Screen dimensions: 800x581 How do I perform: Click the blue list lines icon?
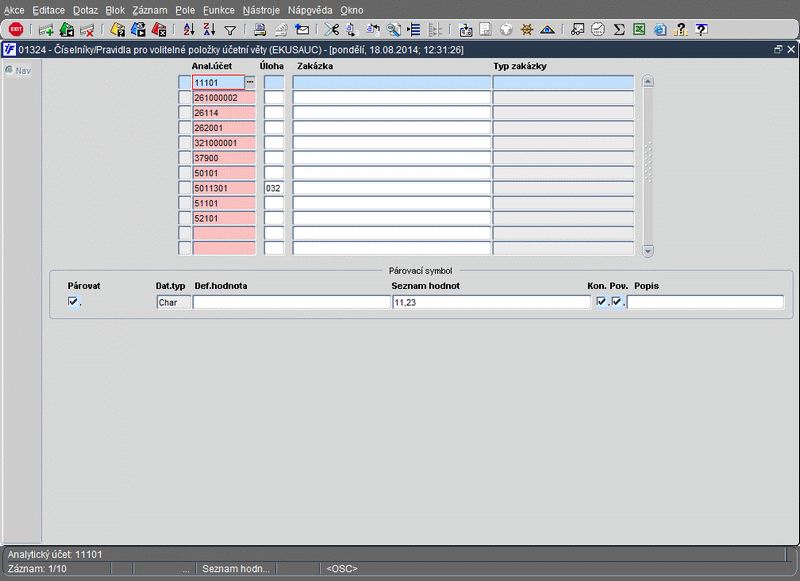tap(414, 30)
